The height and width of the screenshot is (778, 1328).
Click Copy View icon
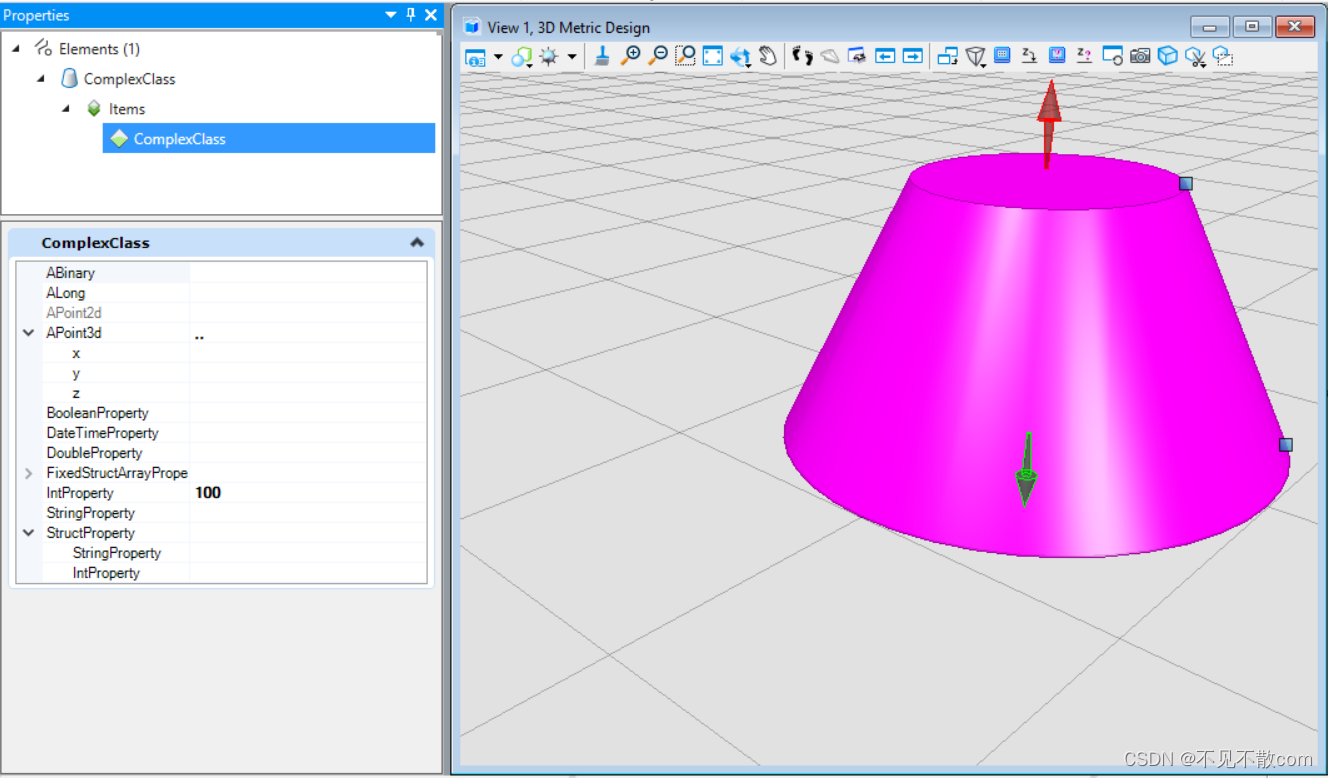pos(947,56)
